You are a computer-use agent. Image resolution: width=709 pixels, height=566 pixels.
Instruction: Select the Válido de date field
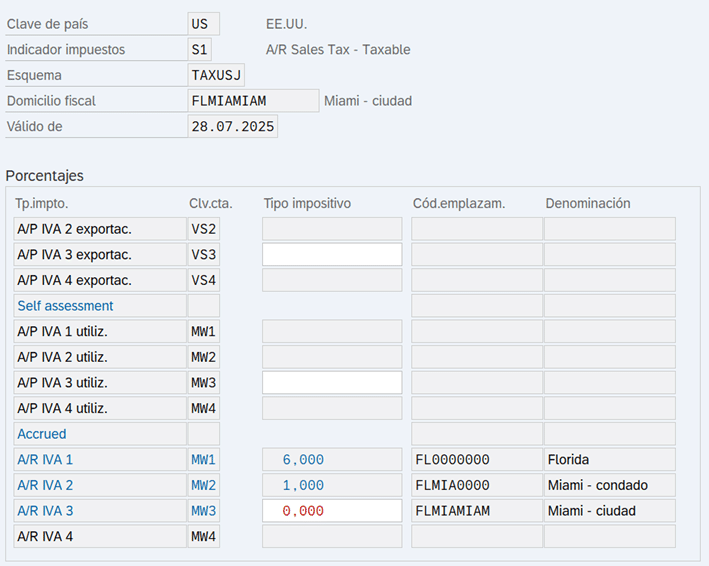(x=232, y=127)
